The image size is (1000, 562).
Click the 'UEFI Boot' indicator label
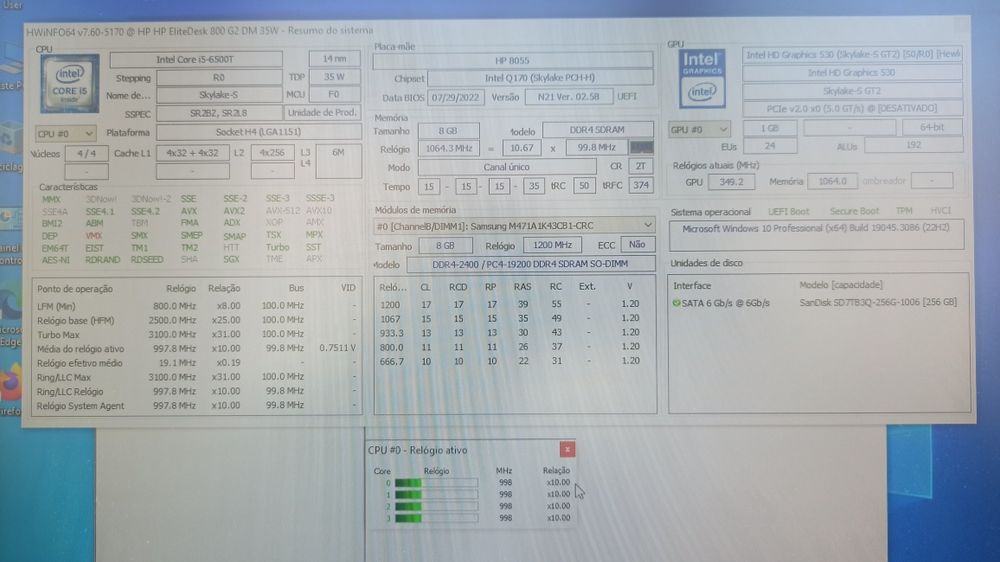click(x=789, y=211)
